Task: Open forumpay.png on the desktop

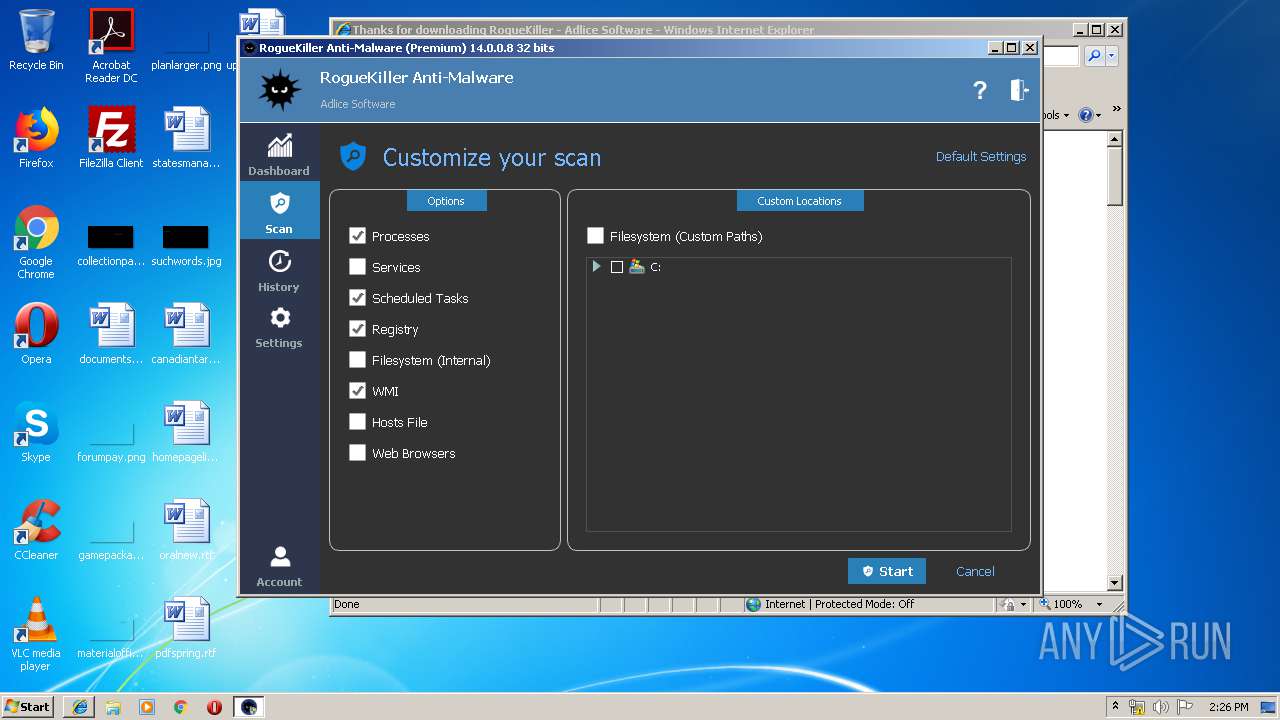Action: click(x=111, y=438)
